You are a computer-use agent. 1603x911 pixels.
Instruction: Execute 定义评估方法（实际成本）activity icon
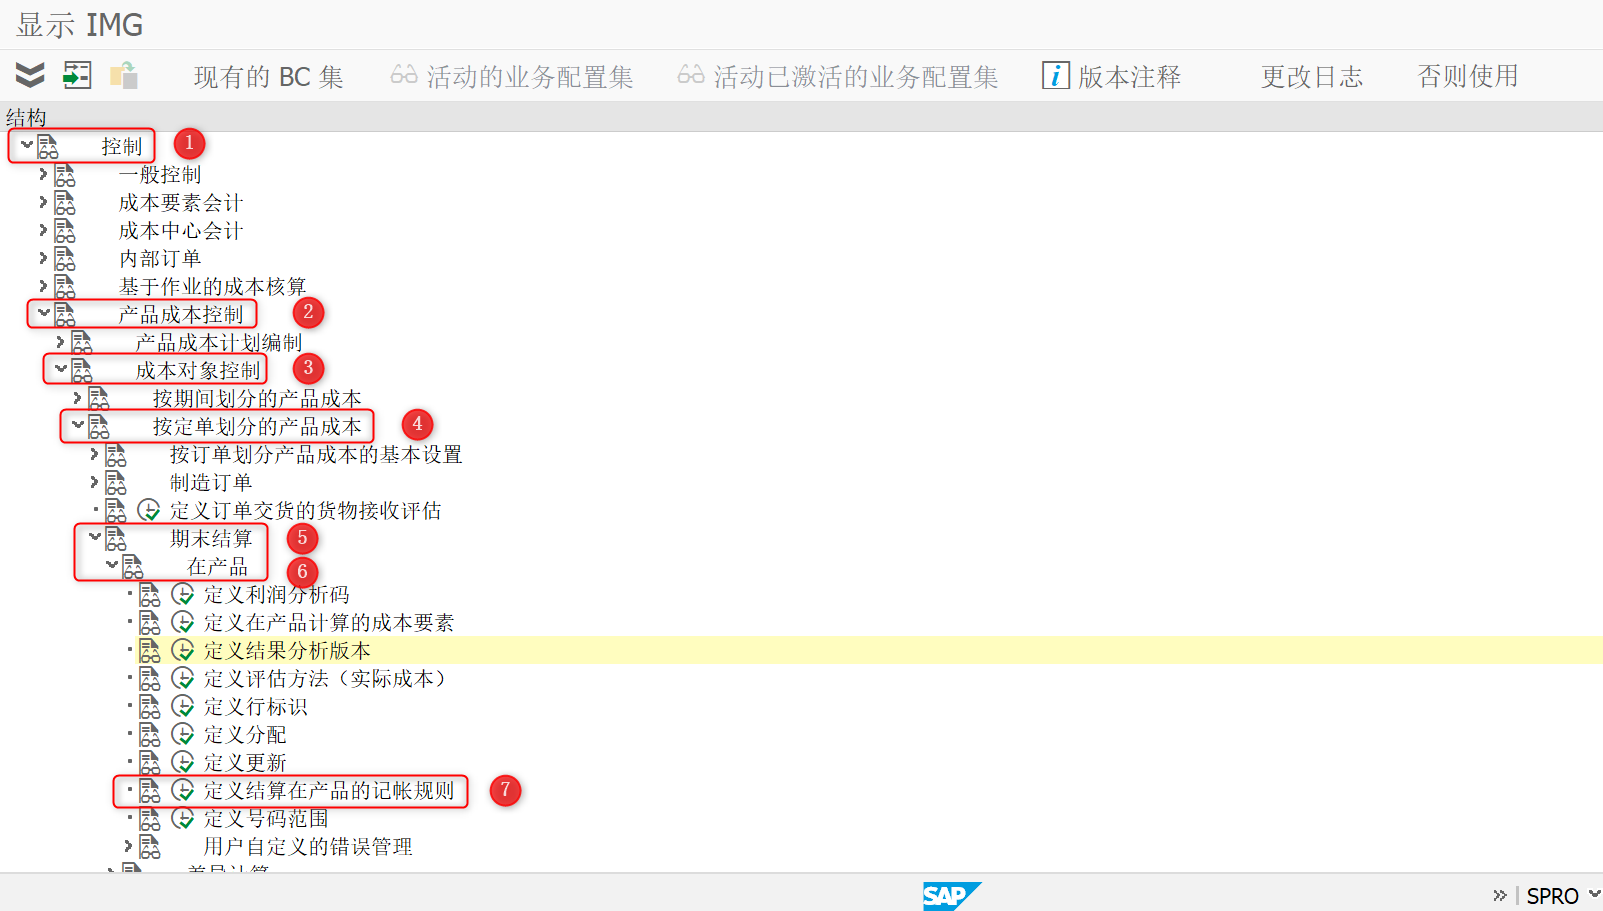tap(182, 679)
